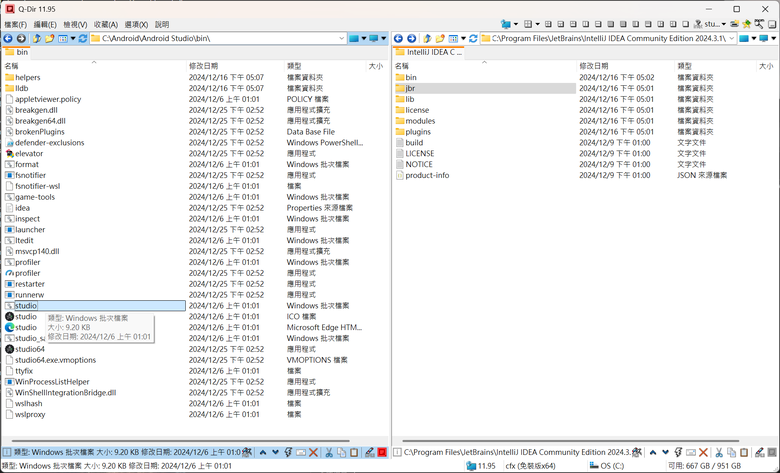Screen dimensions: 780x473
Task: Create new folder in the right pane
Action: click(x=440, y=38)
